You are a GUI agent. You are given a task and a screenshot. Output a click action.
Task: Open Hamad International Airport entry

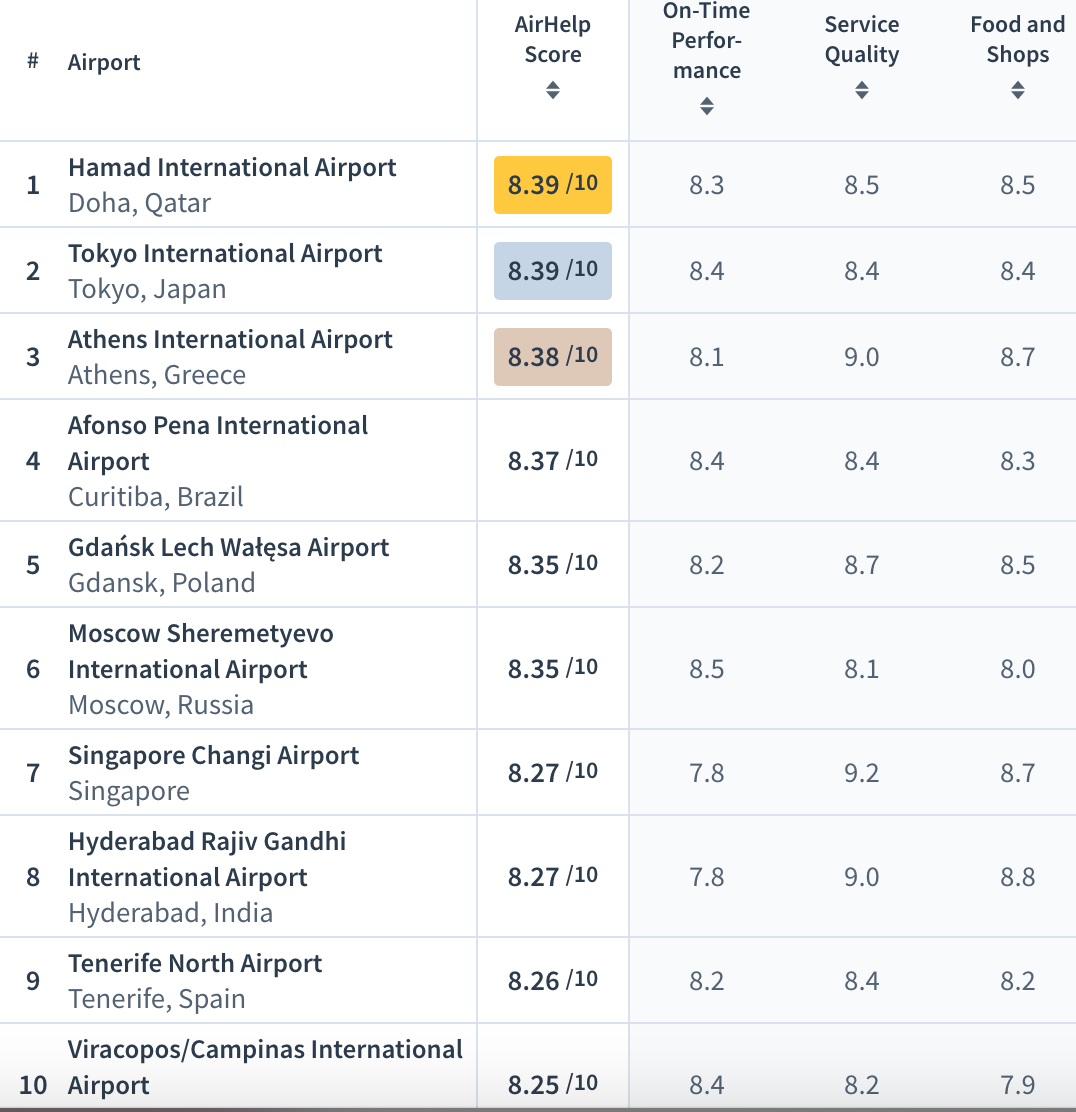tap(232, 168)
